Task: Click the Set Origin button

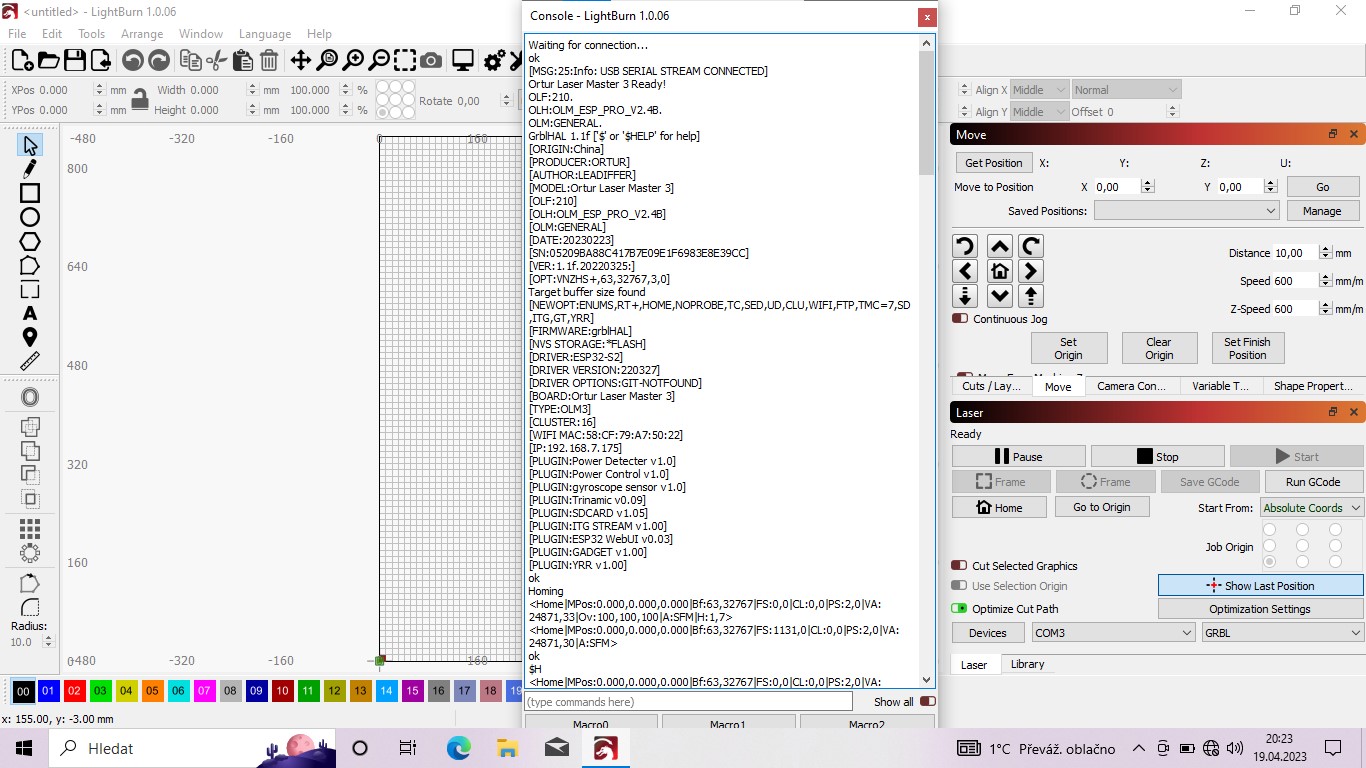Action: tap(1068, 348)
